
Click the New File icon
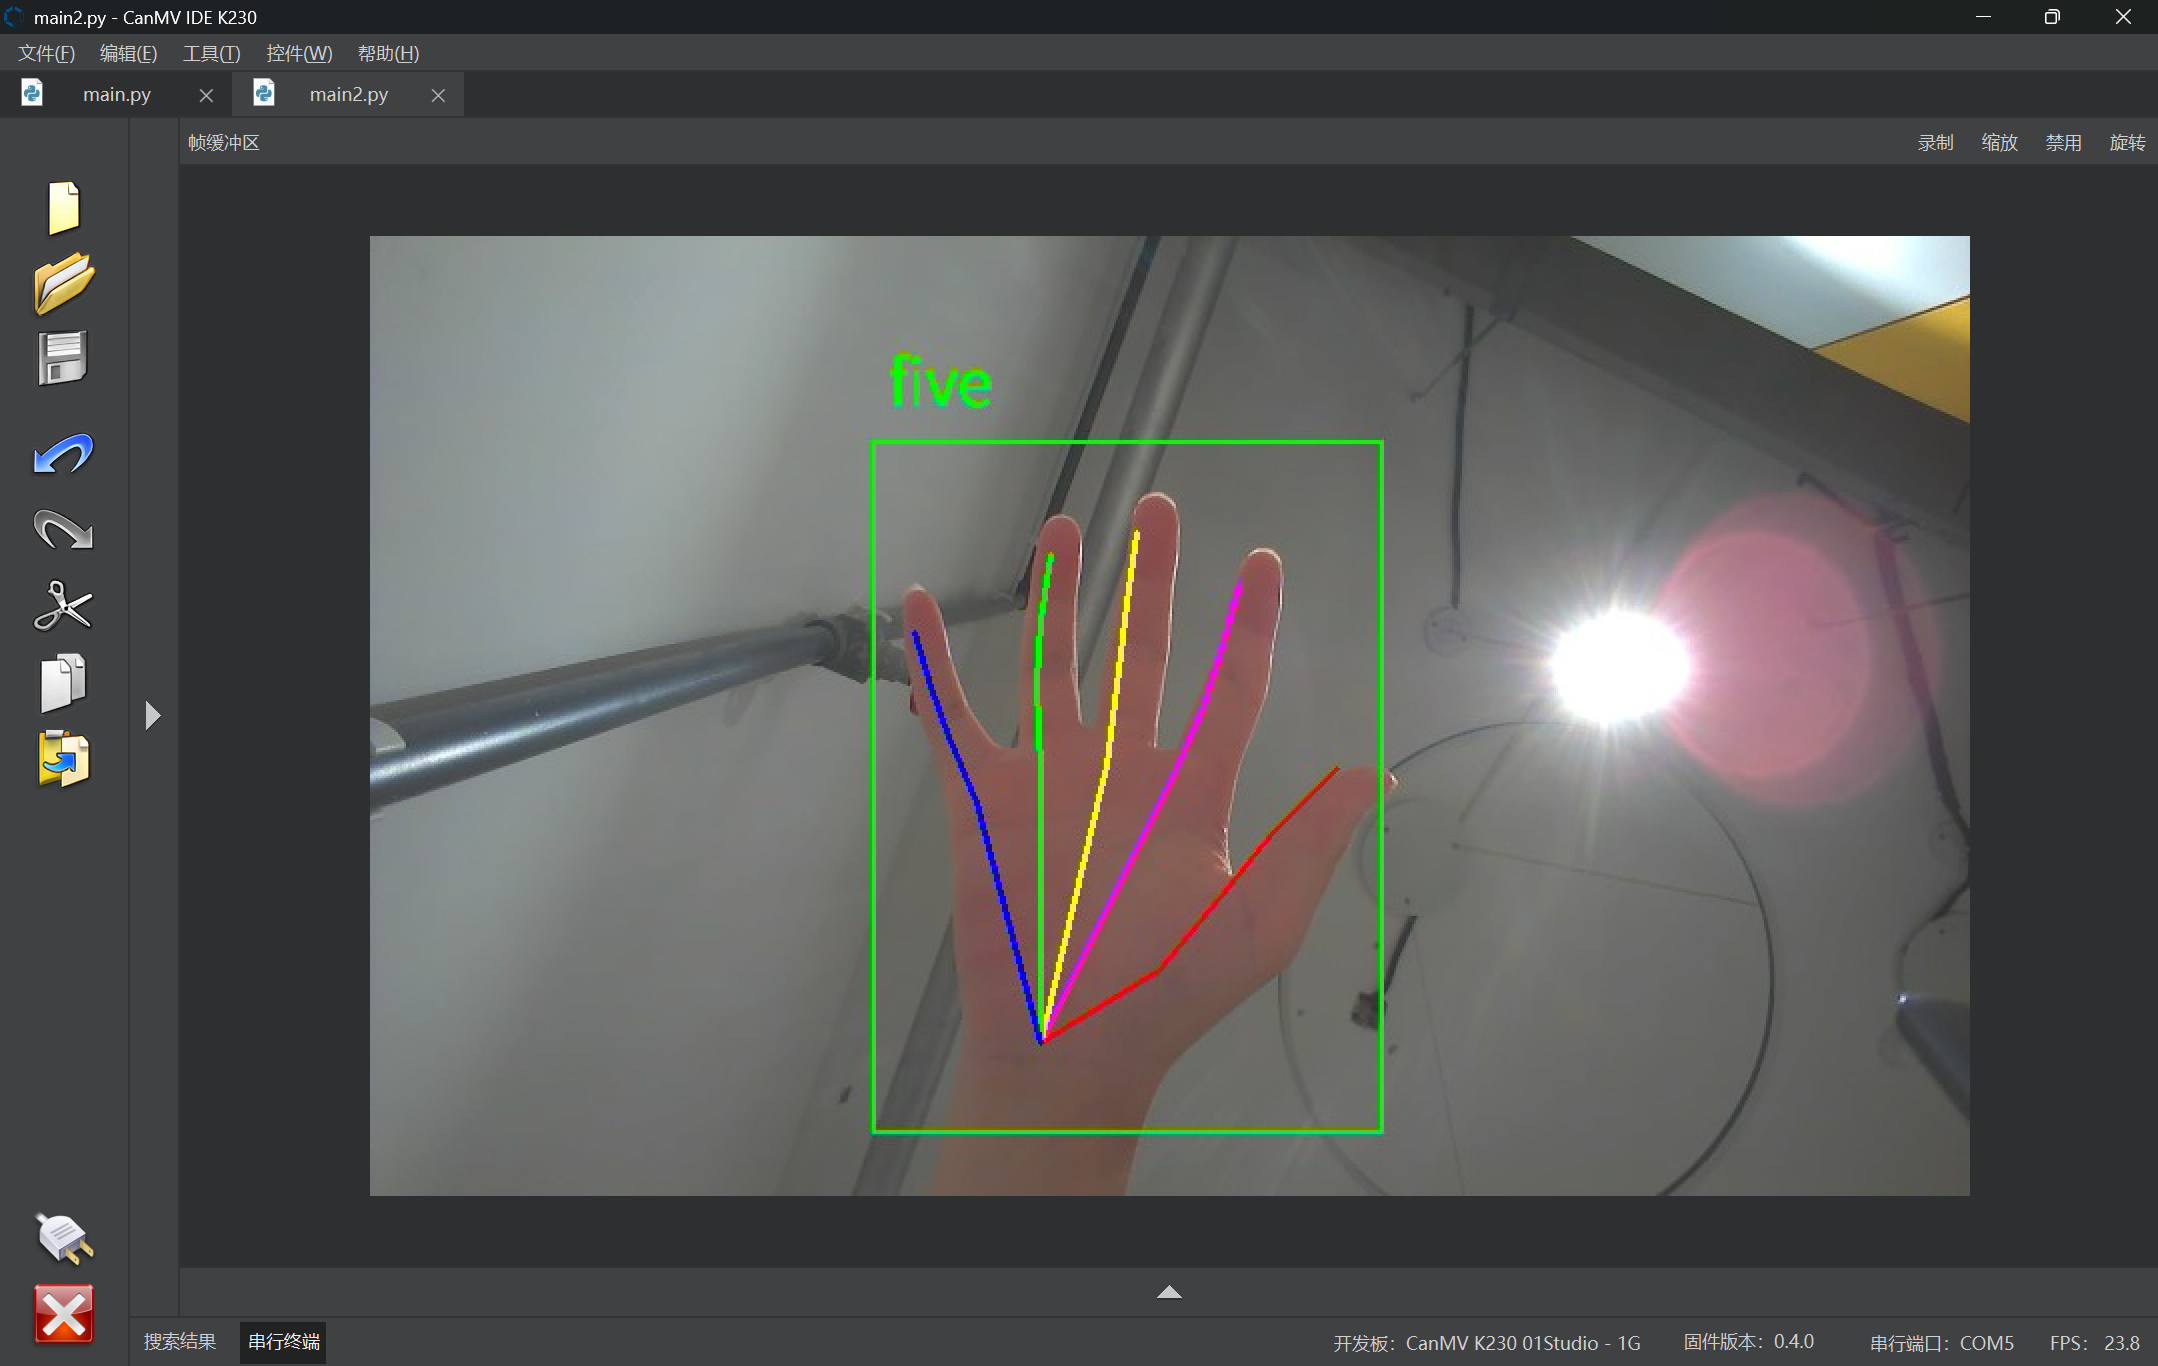click(x=63, y=208)
